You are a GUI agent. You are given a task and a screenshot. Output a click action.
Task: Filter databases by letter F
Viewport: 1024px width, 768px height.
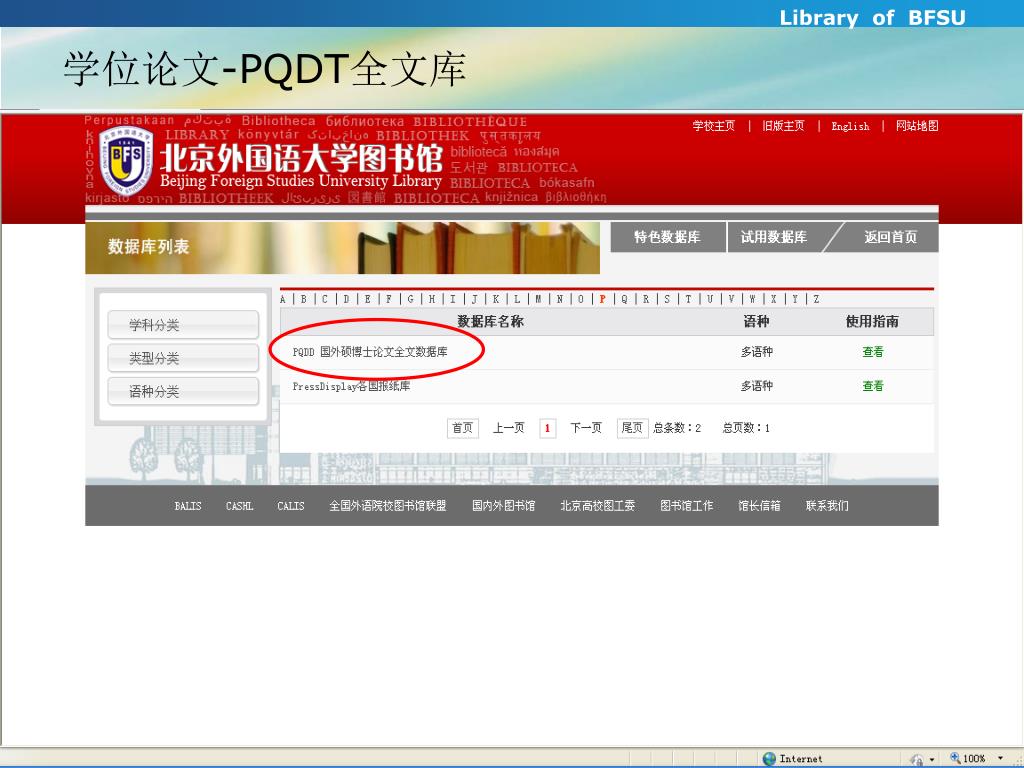pyautogui.click(x=389, y=299)
